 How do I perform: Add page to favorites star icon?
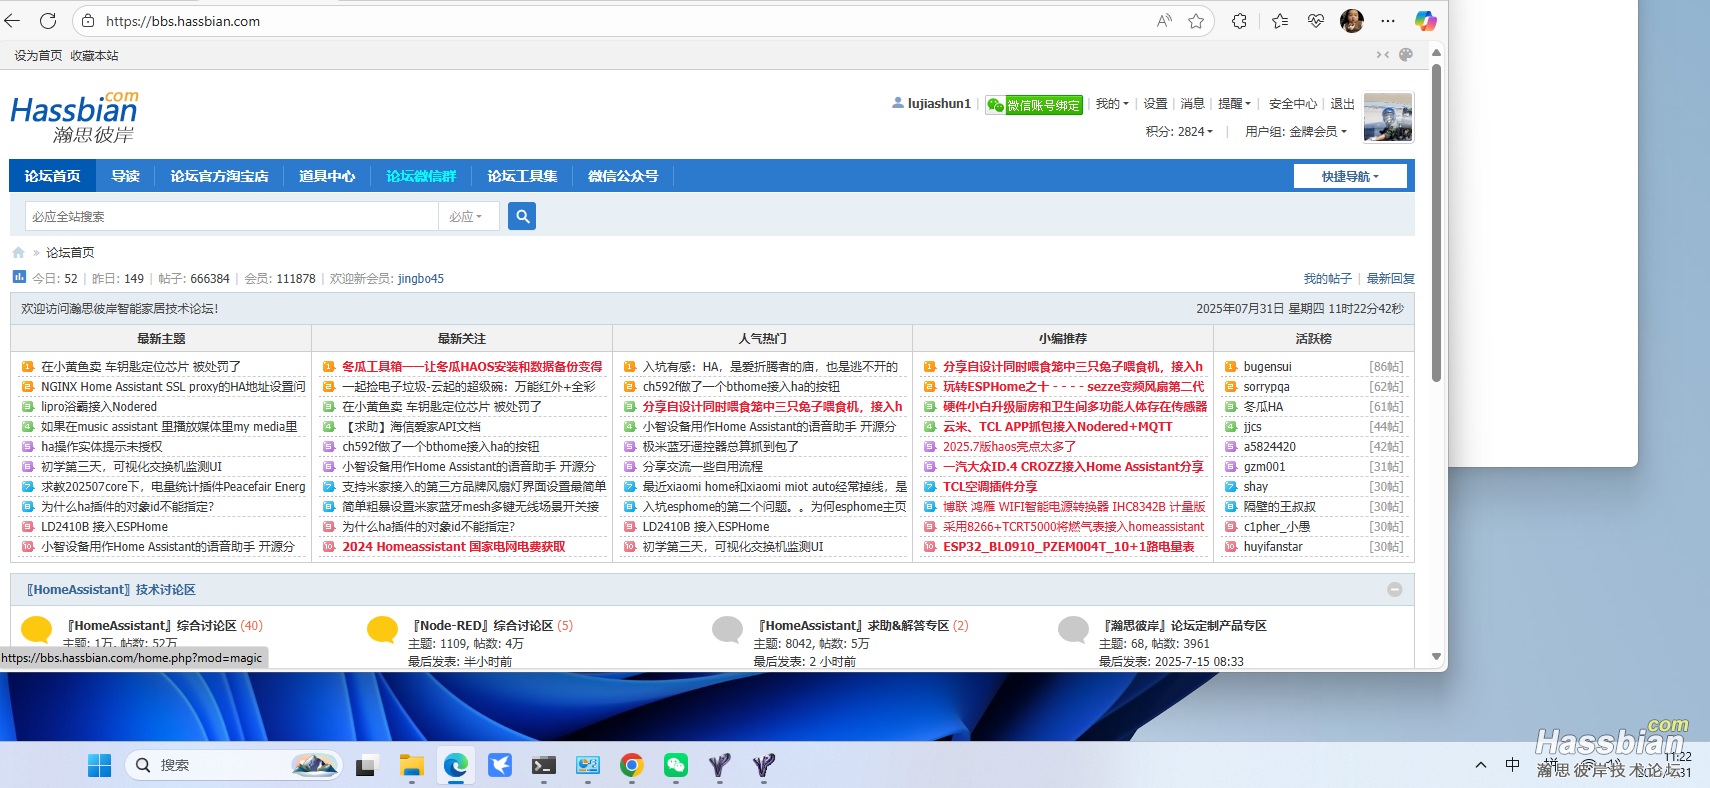click(x=1196, y=21)
